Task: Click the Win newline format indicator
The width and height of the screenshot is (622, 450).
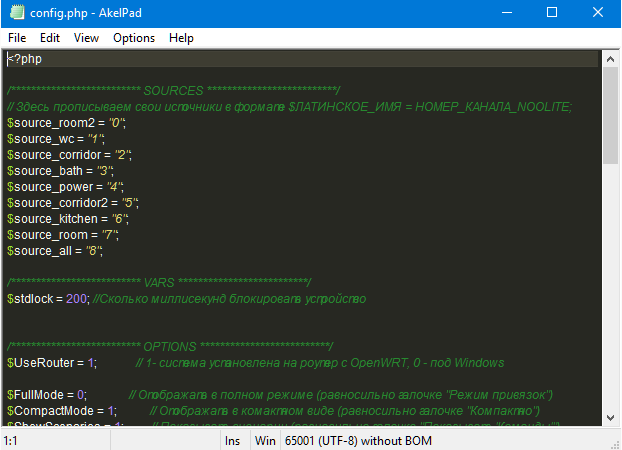Action: click(x=265, y=441)
